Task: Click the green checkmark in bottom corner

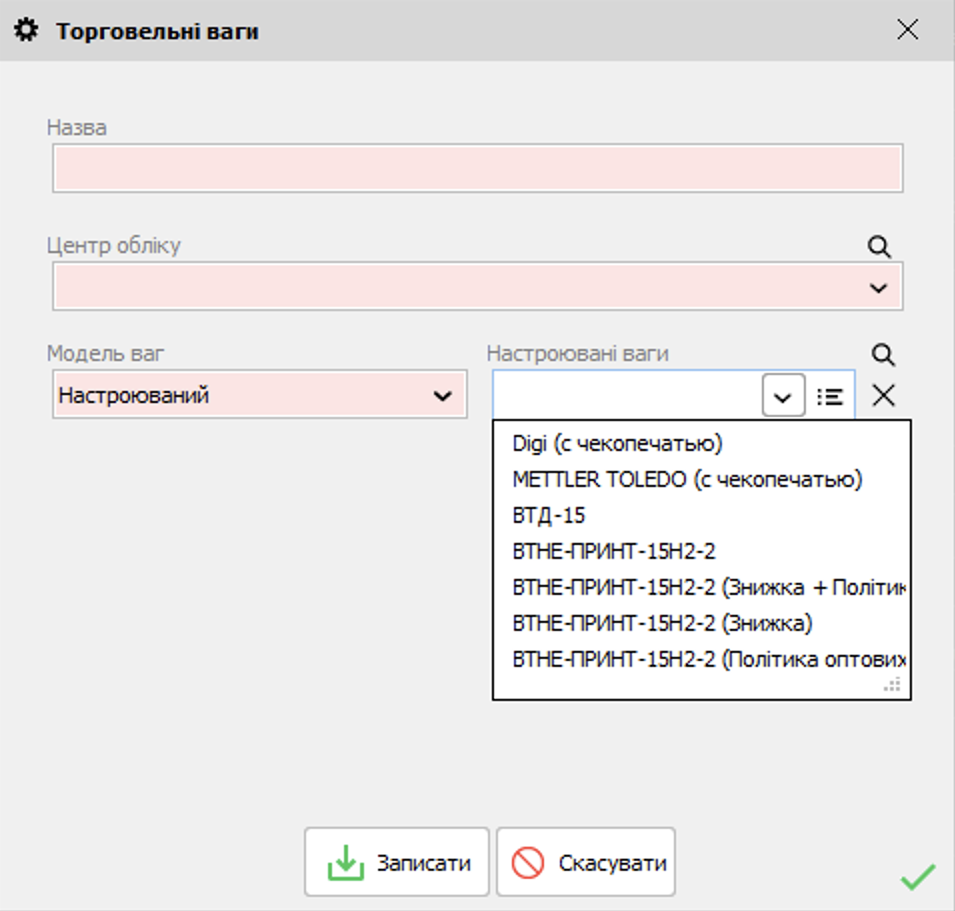Action: [x=917, y=877]
